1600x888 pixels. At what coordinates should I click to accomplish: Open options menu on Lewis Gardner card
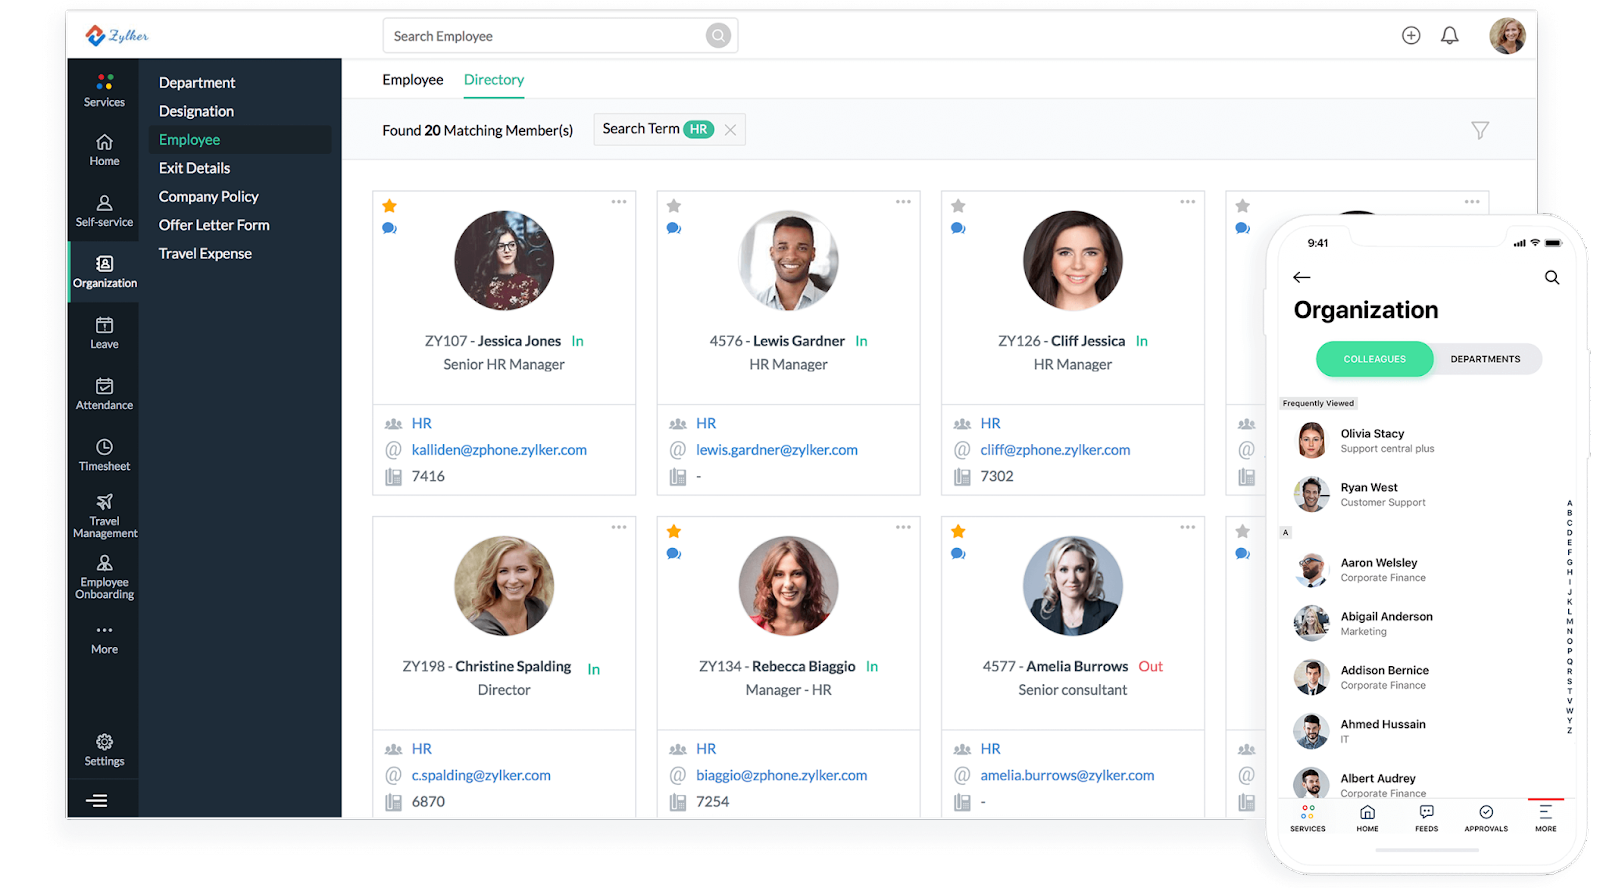pyautogui.click(x=903, y=202)
